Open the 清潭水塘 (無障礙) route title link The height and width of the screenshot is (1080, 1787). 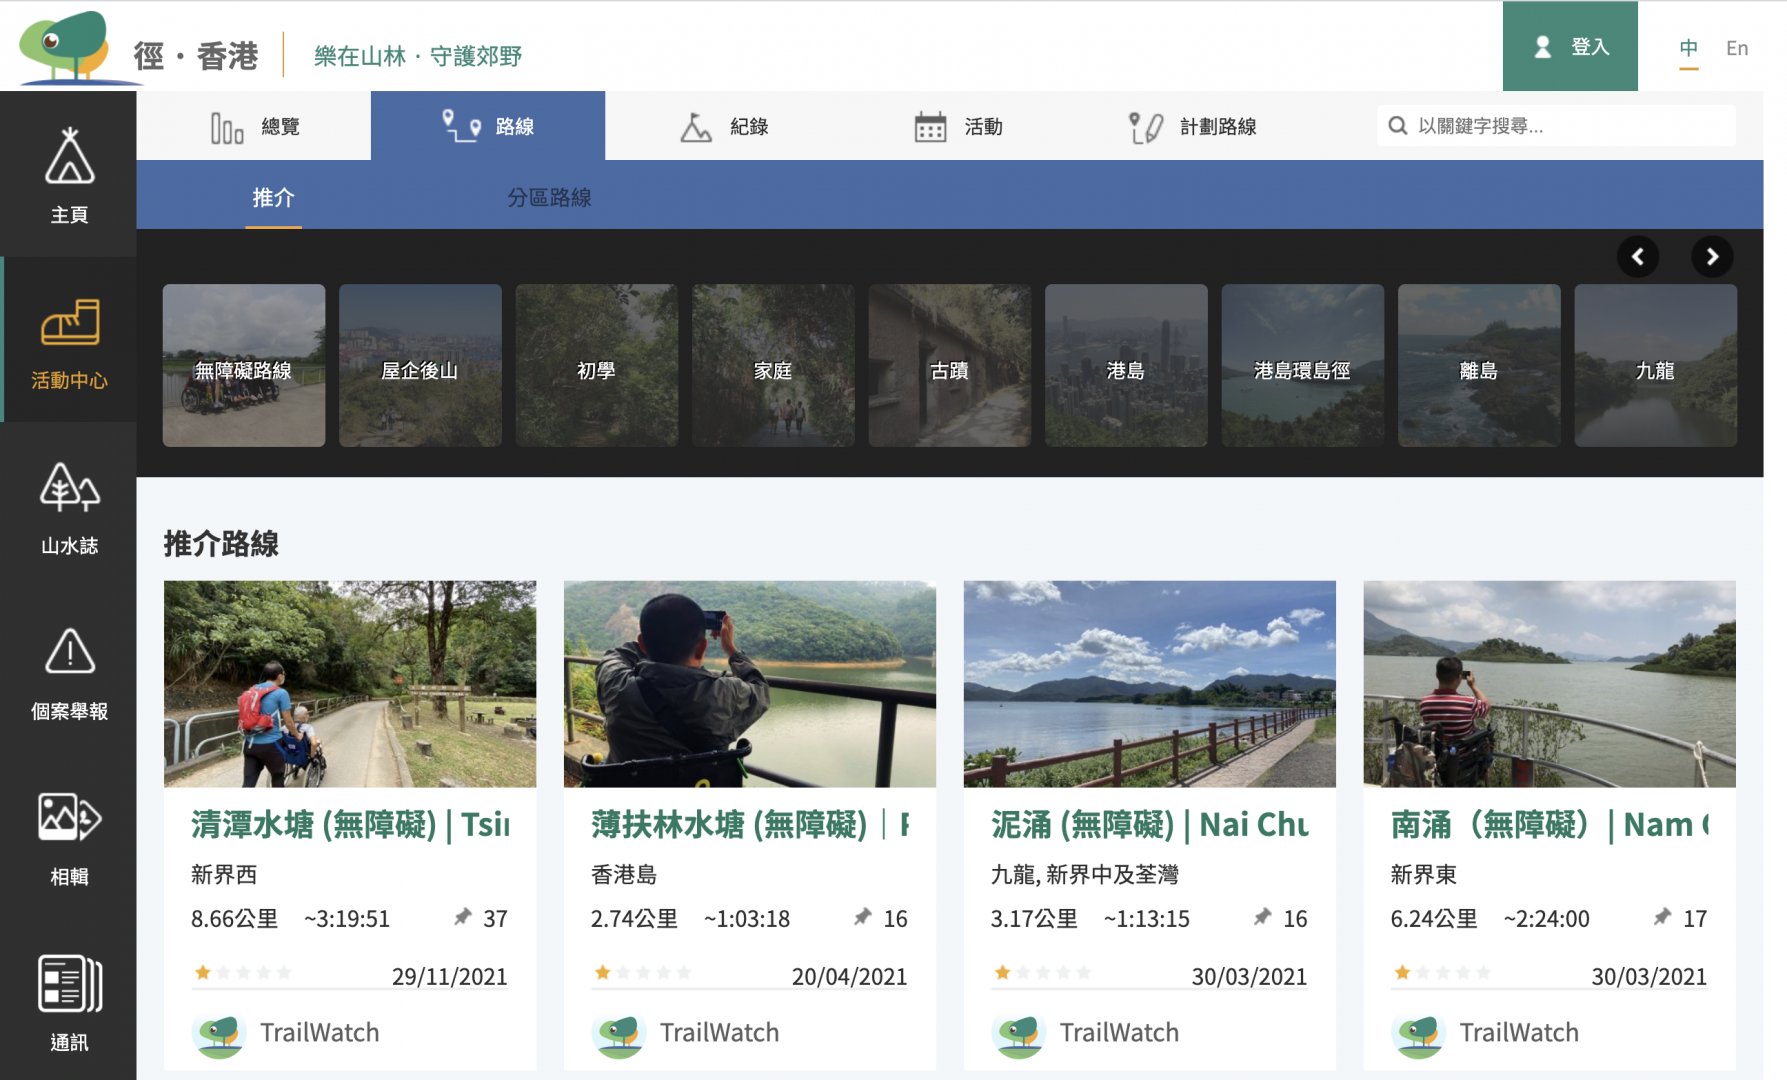(x=350, y=825)
